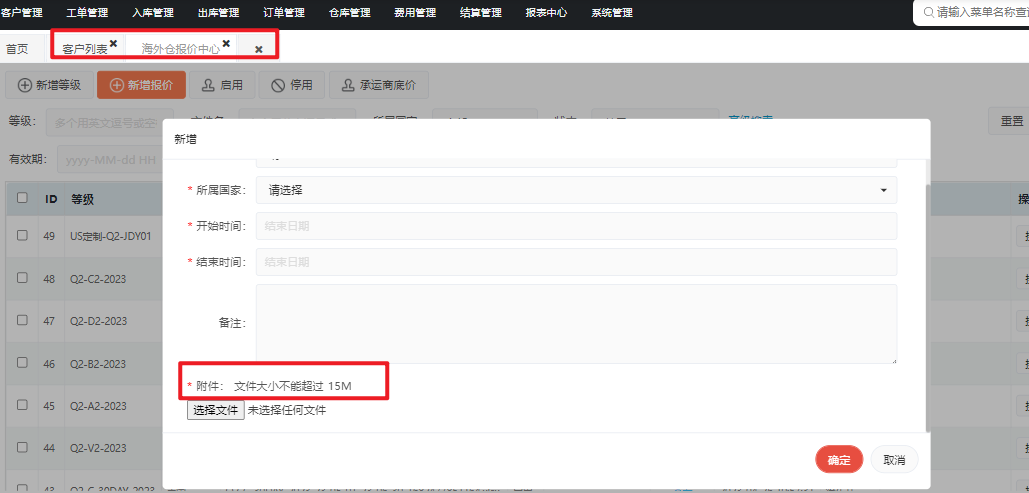Check the row for Q2-D2-2023
1029x493 pixels.
[22, 320]
